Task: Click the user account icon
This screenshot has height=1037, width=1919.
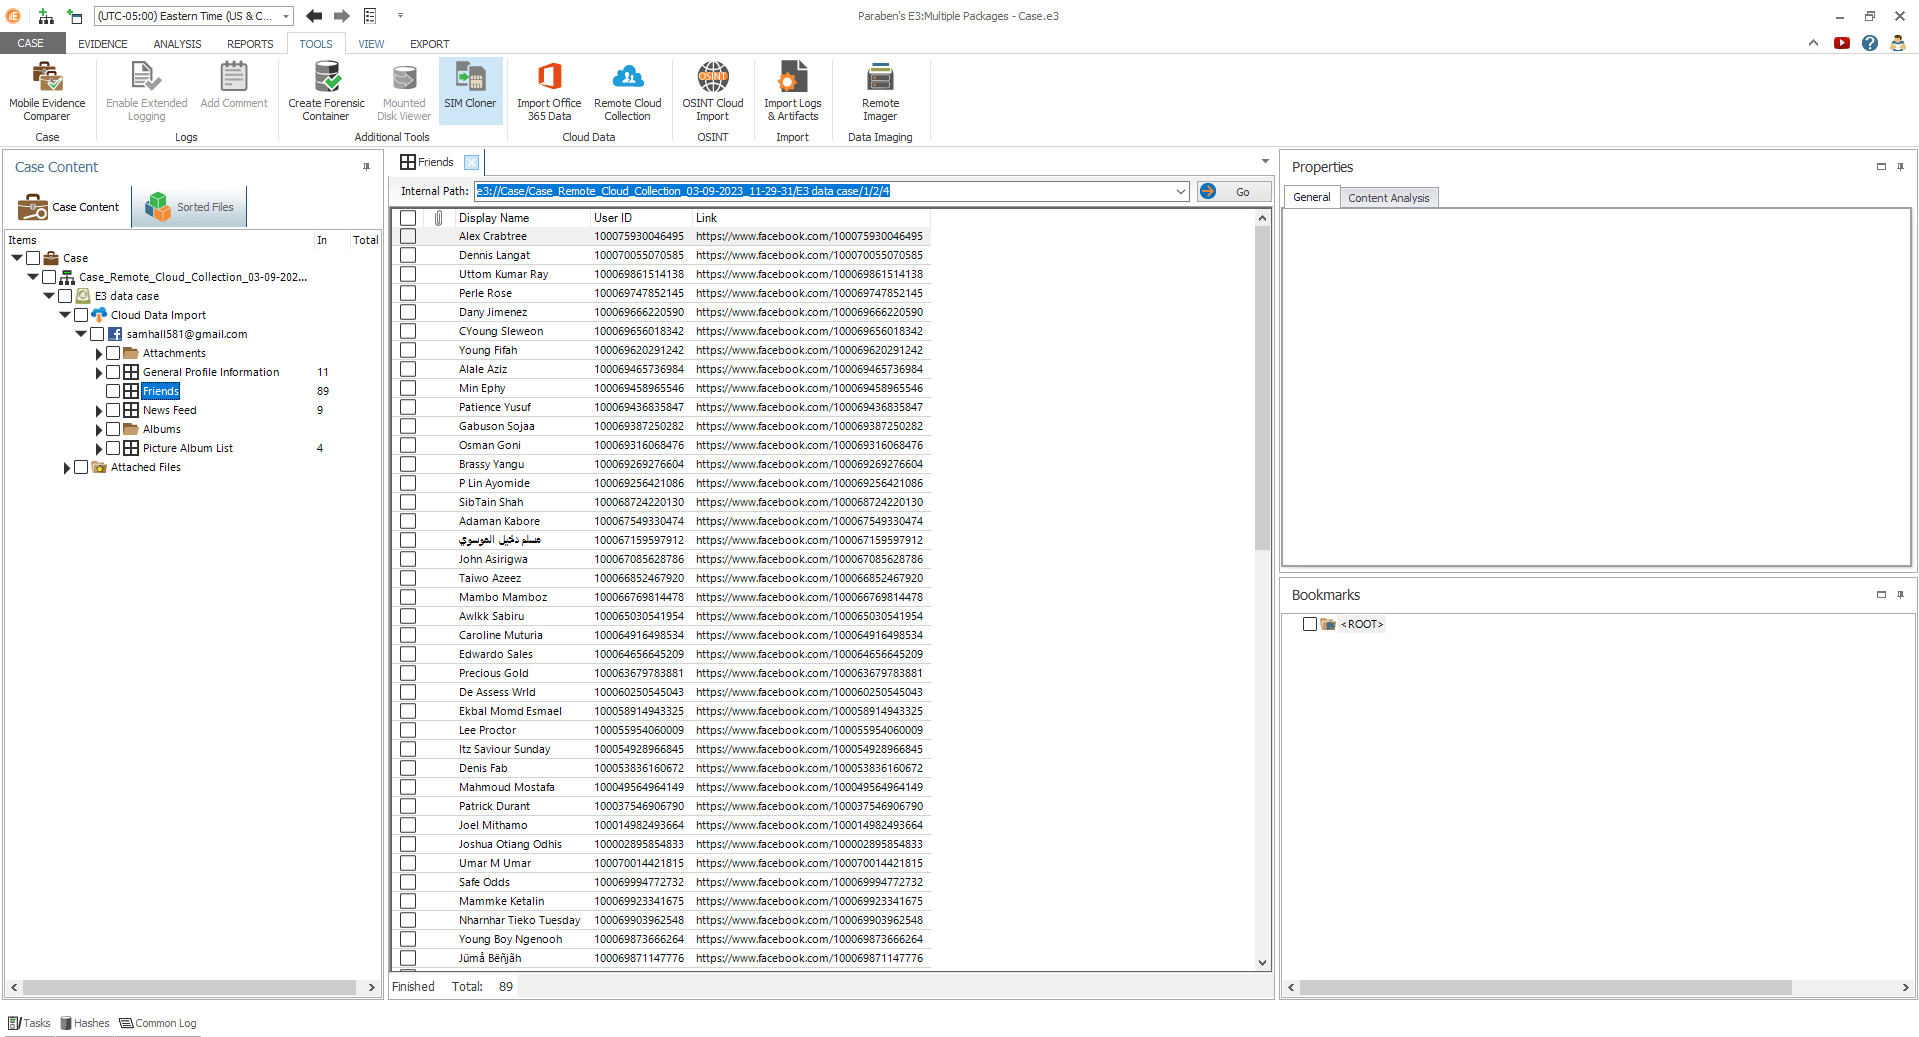Action: click(1898, 43)
